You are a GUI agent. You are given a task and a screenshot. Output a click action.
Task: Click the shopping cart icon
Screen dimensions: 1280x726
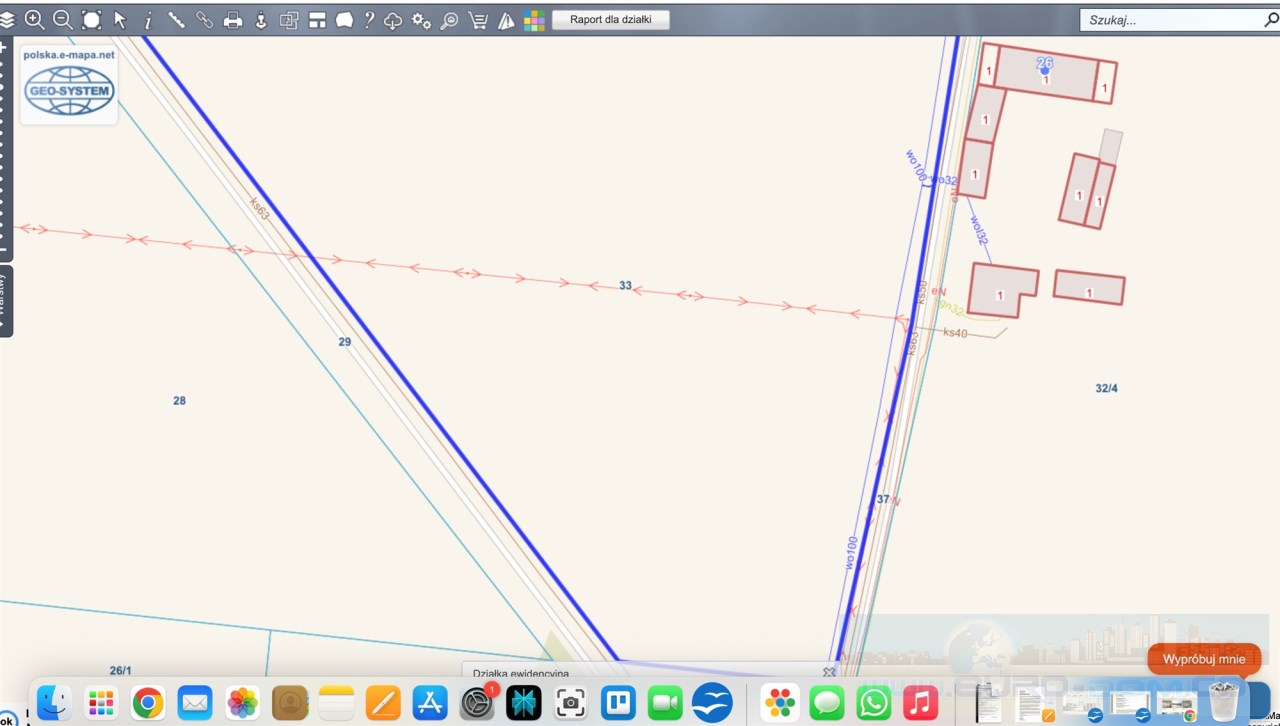478,20
